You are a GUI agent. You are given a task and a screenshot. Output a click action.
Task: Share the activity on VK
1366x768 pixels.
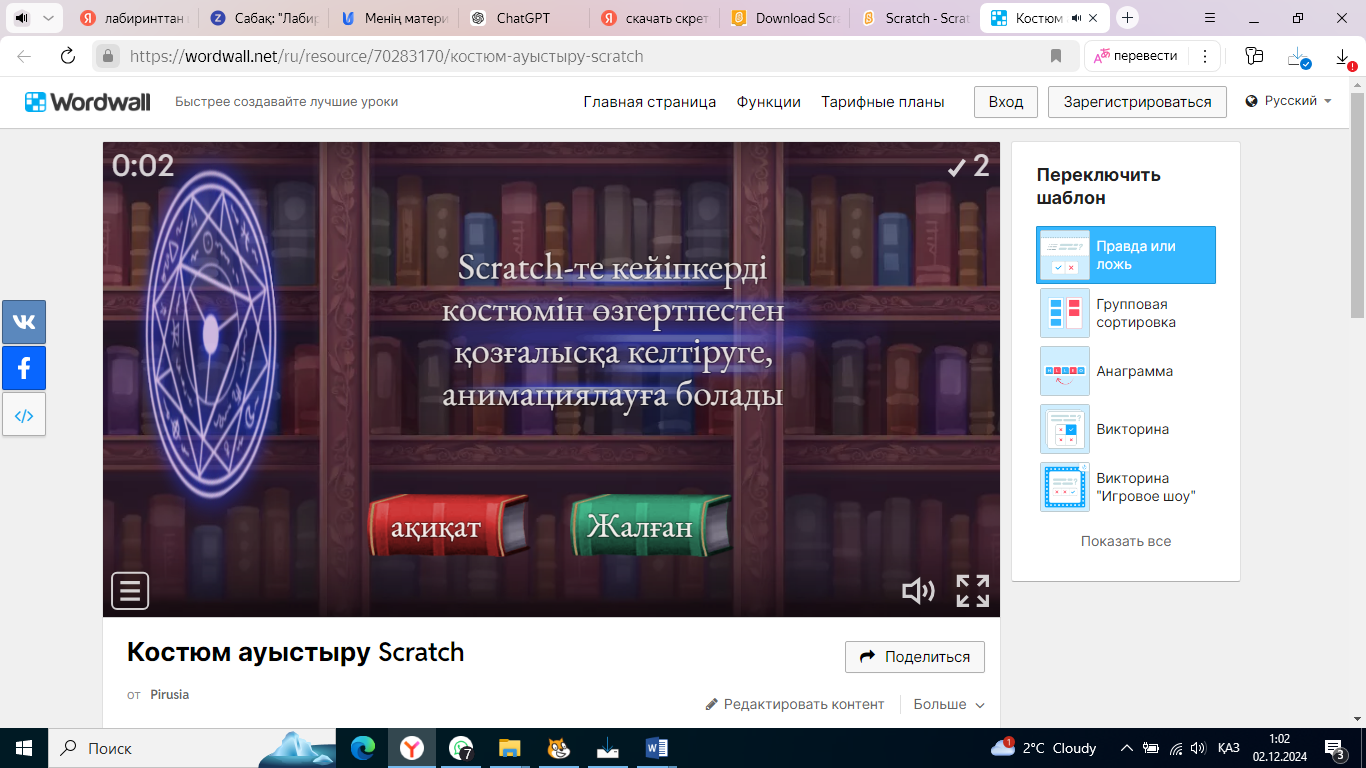(24, 322)
